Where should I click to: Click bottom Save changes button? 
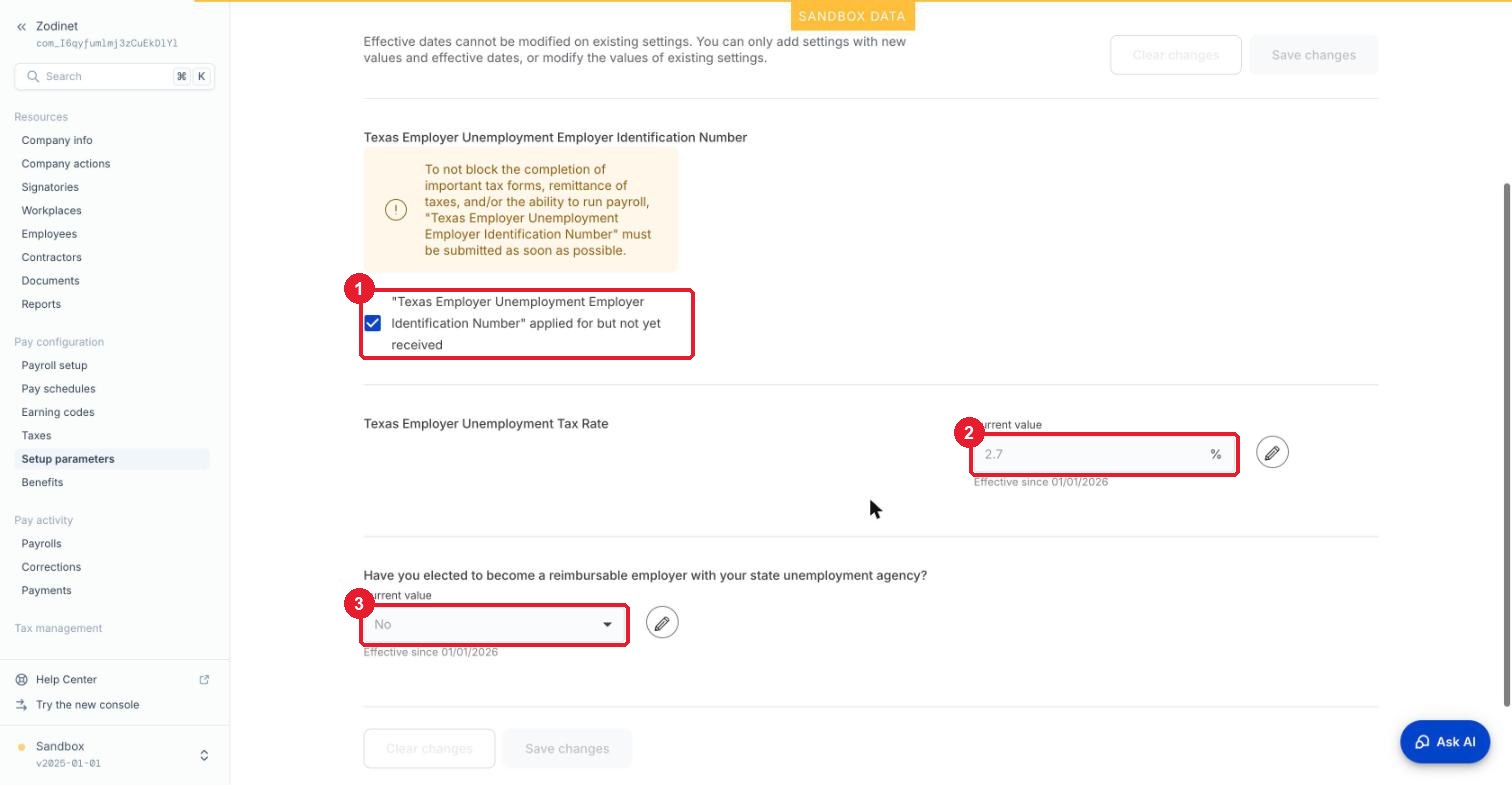coord(567,749)
